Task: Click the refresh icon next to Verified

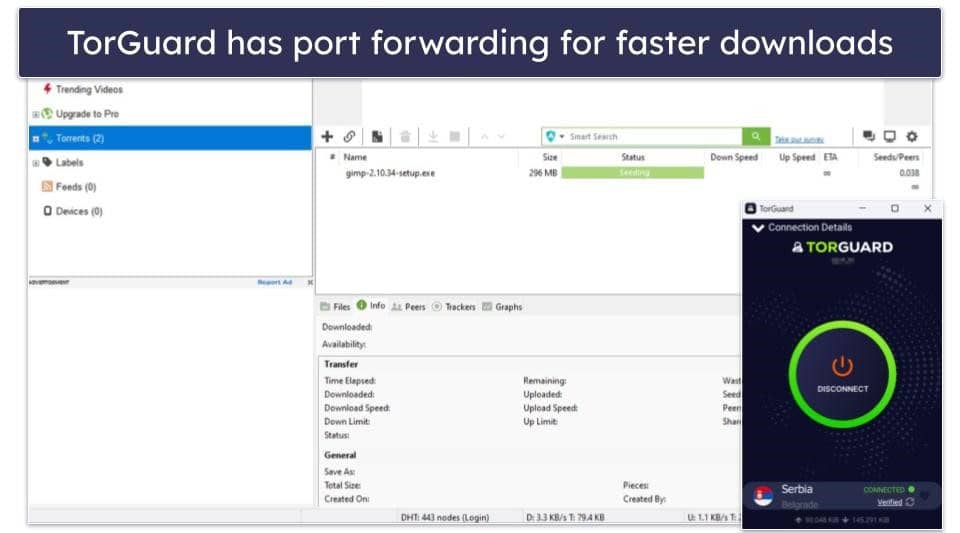Action: [x=910, y=502]
